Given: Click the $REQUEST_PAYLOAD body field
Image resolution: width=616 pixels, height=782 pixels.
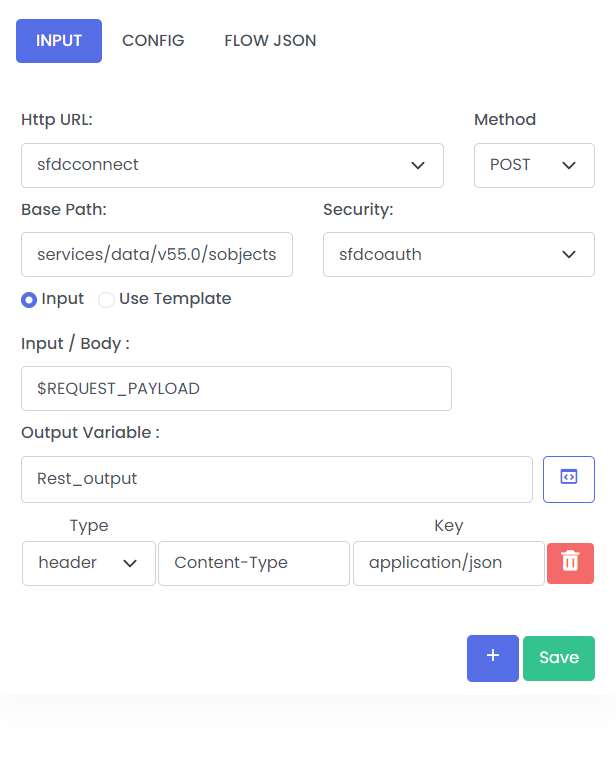Looking at the screenshot, I should pos(236,389).
